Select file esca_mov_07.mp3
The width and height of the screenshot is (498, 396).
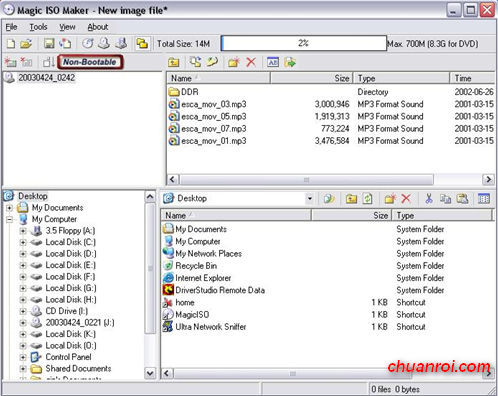point(214,129)
